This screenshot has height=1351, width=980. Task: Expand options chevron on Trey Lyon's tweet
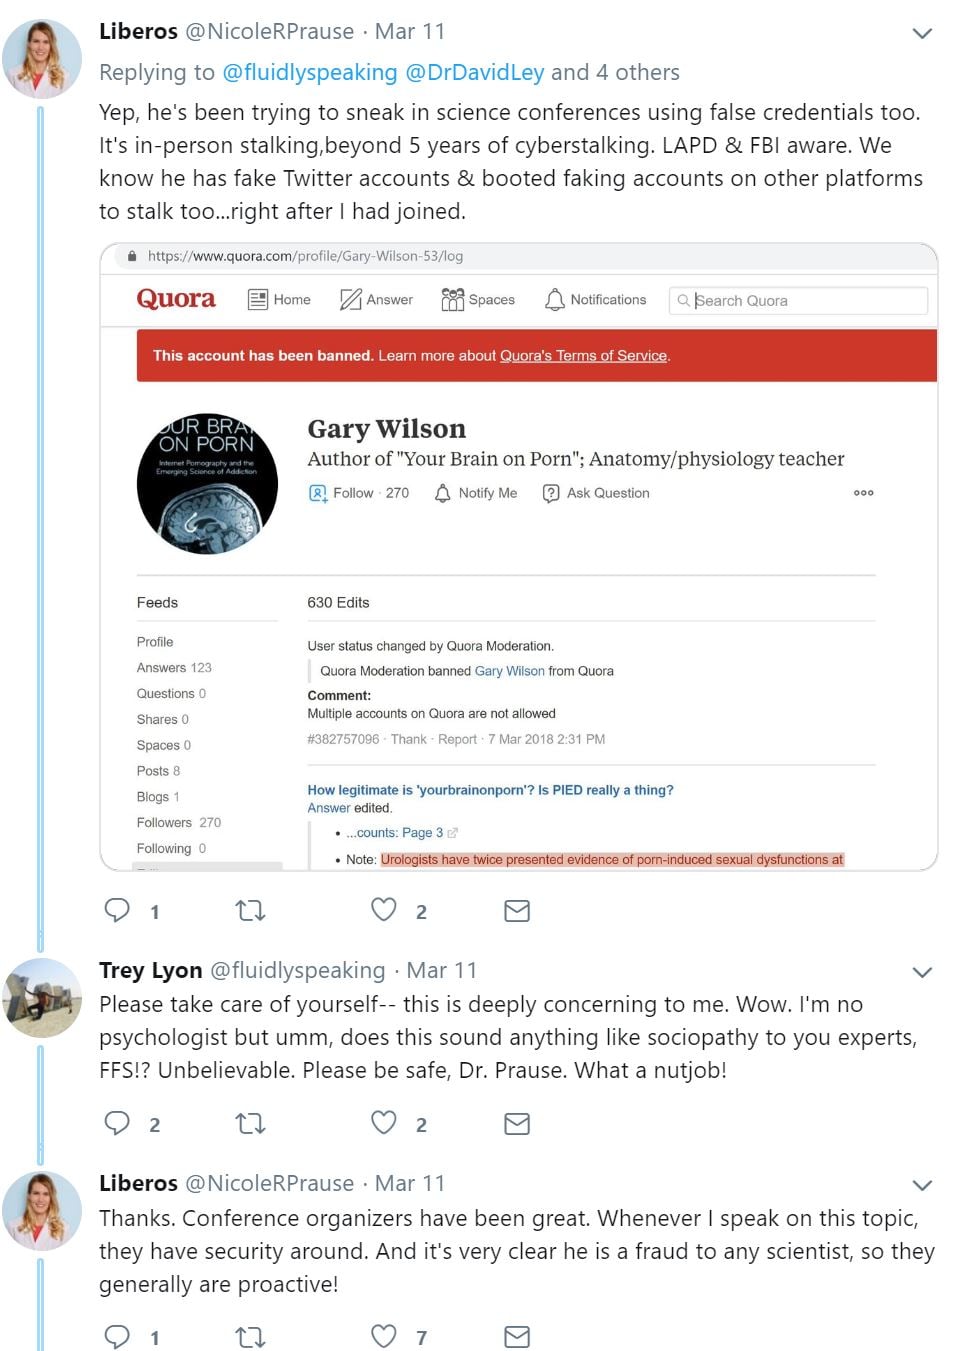(922, 972)
